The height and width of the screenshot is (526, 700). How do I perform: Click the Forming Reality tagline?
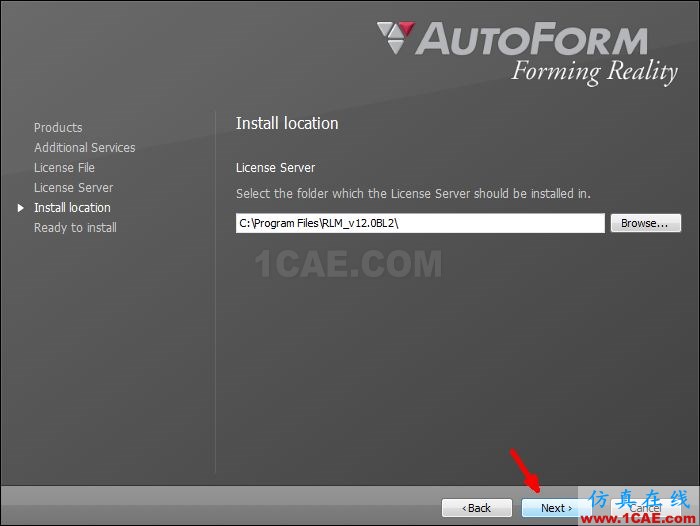coord(594,72)
